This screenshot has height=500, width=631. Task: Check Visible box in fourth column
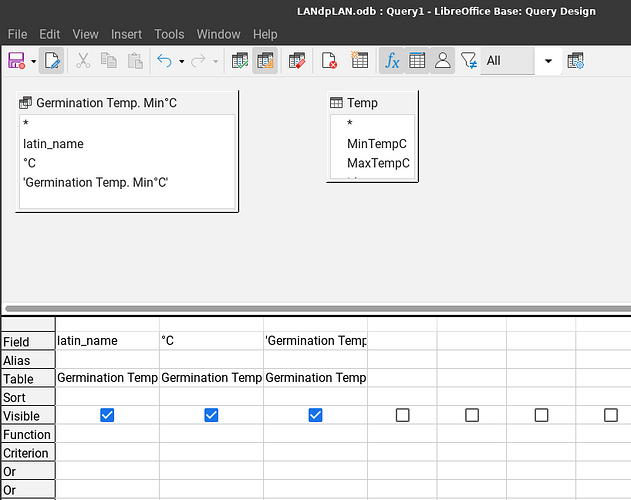(402, 415)
